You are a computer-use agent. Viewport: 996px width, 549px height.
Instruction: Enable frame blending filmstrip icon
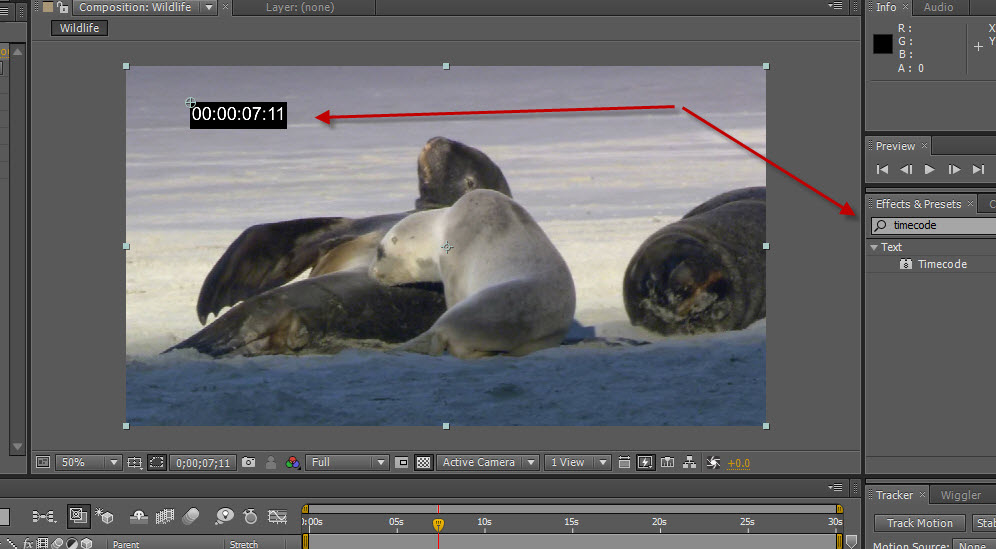pyautogui.click(x=165, y=517)
